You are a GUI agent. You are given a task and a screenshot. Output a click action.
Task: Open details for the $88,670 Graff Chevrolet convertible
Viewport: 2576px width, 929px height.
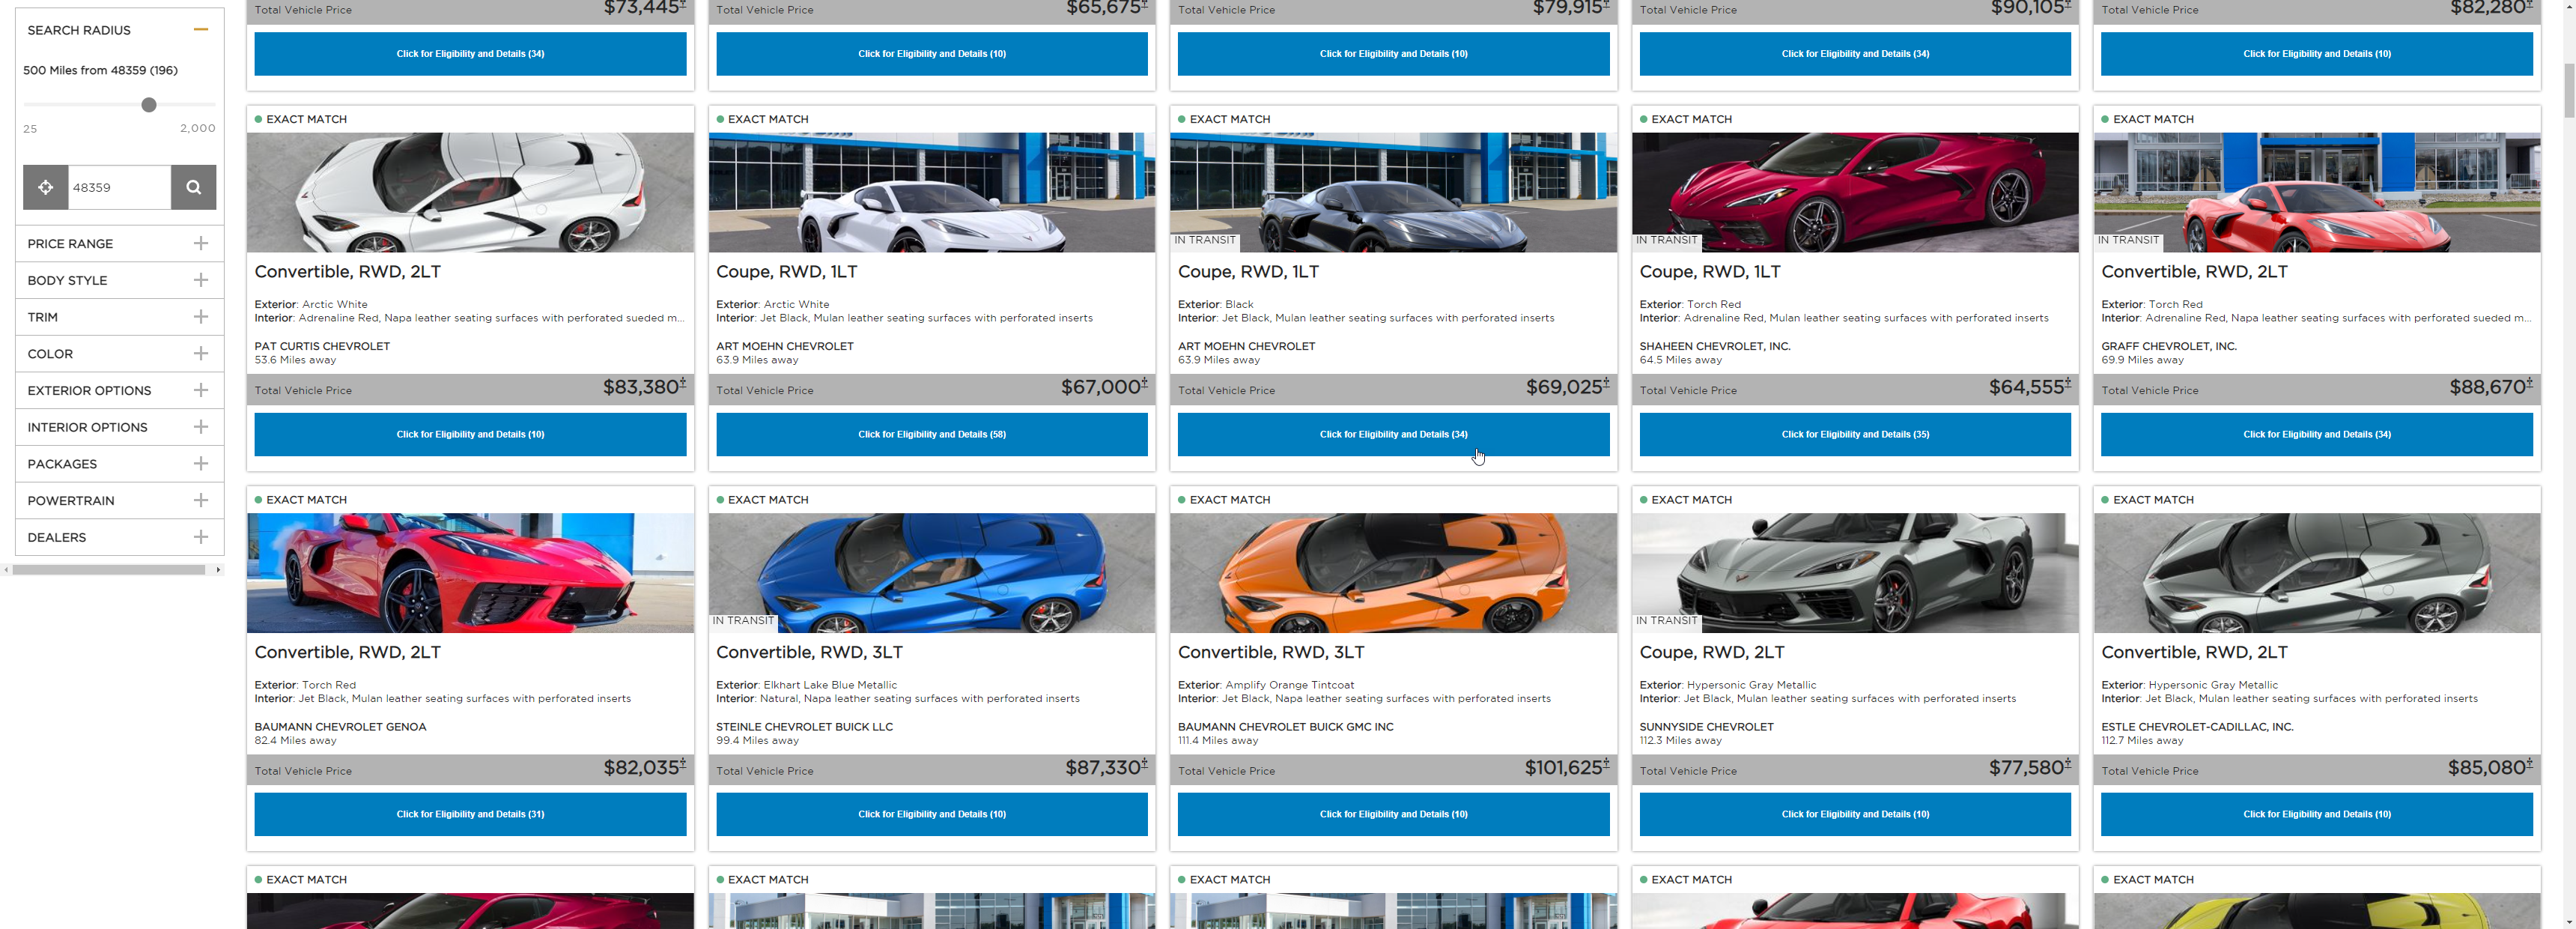click(2317, 434)
